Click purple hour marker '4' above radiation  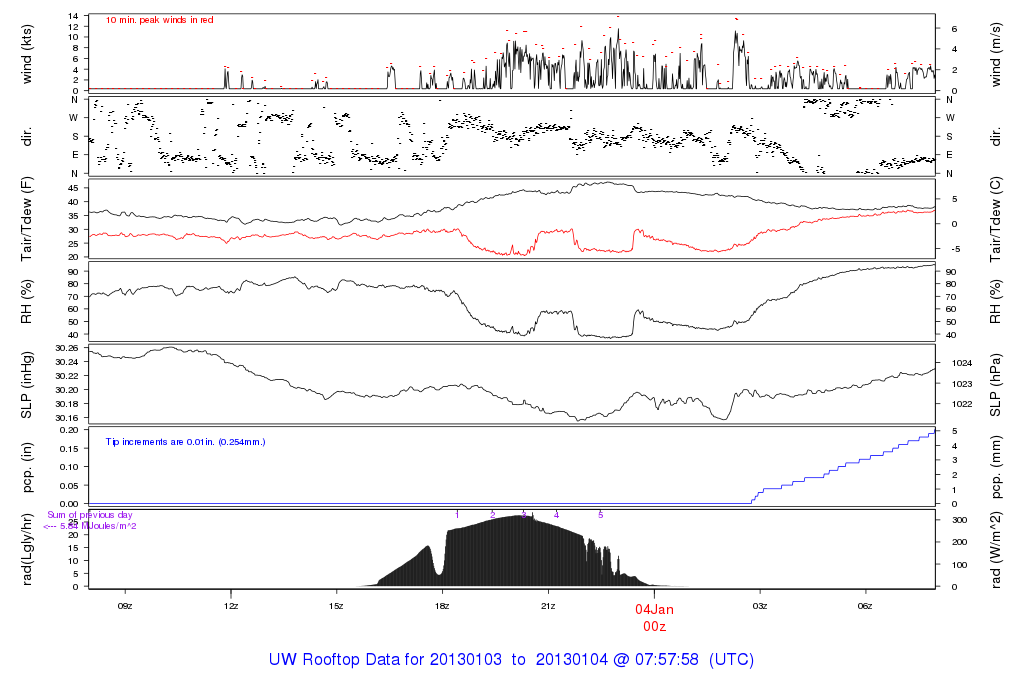click(556, 515)
